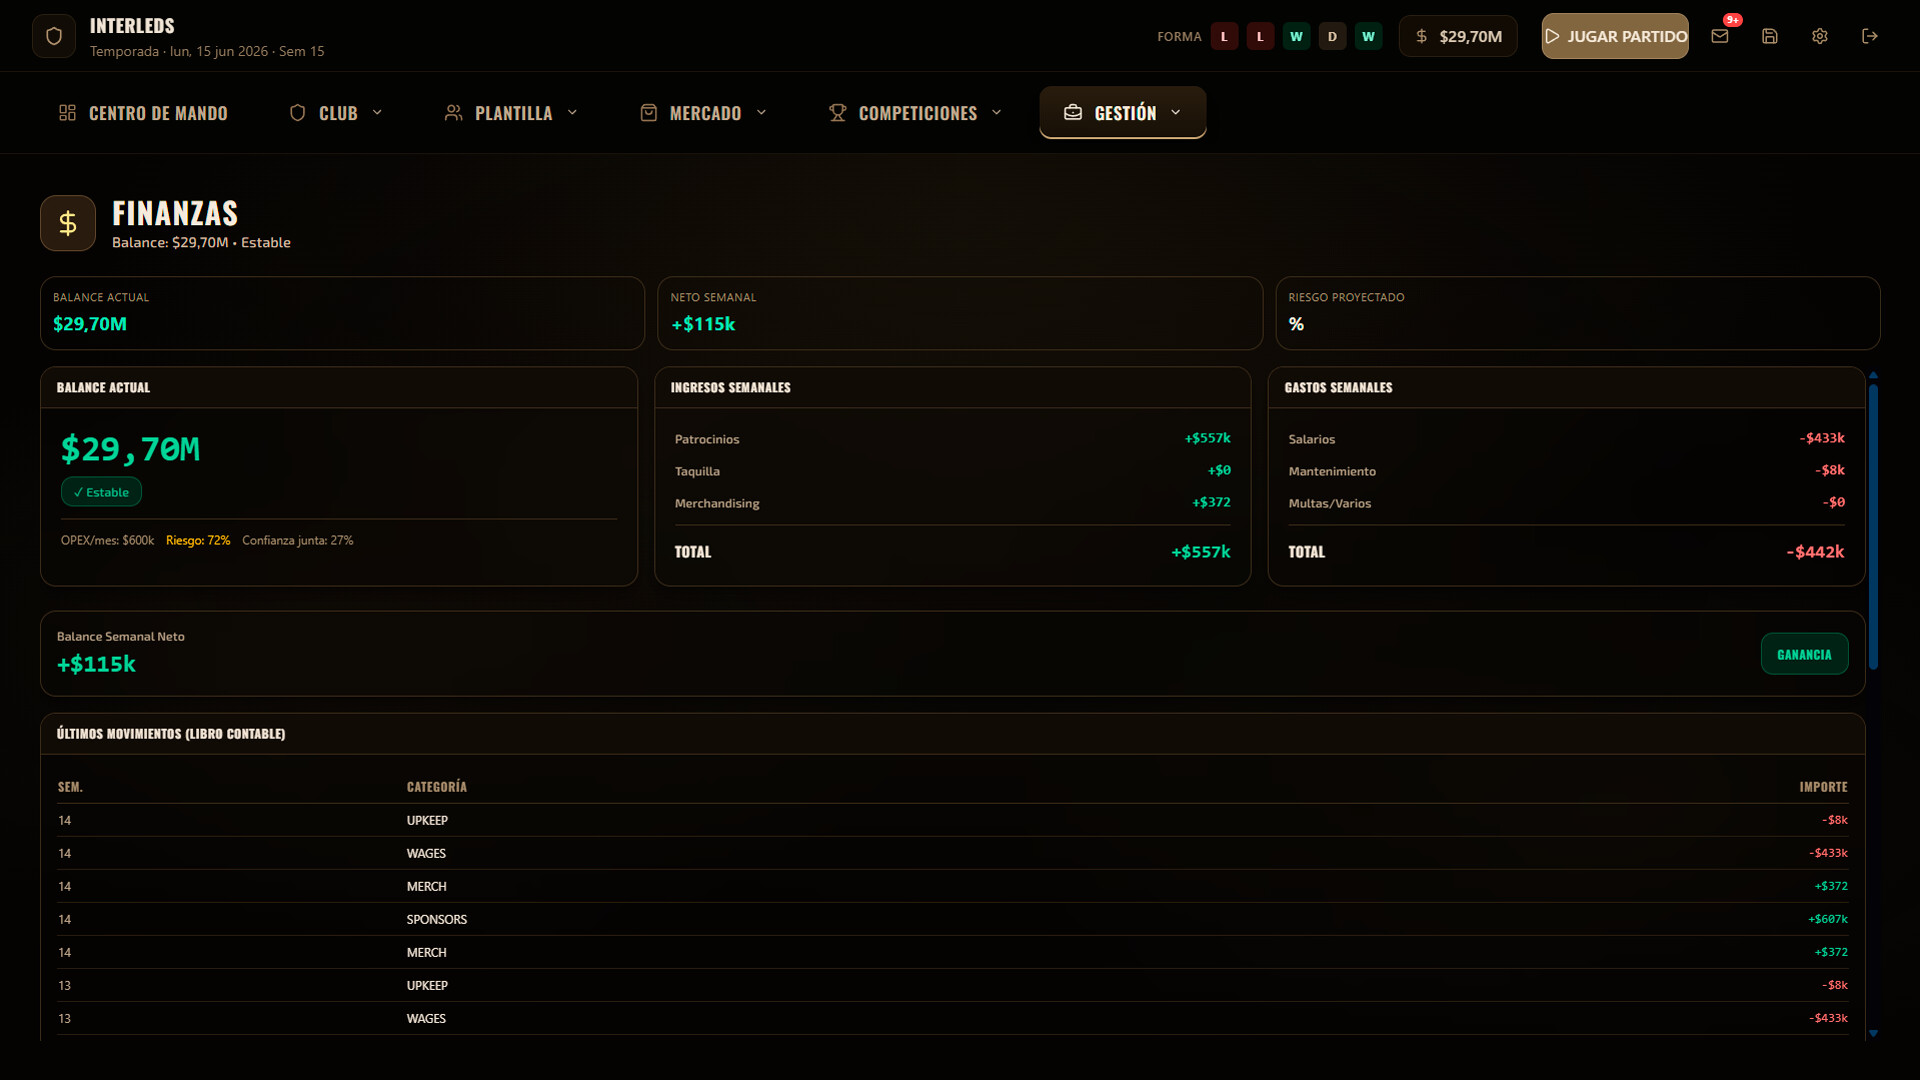
Task: Click the latest W form badge
Action: coord(1368,36)
